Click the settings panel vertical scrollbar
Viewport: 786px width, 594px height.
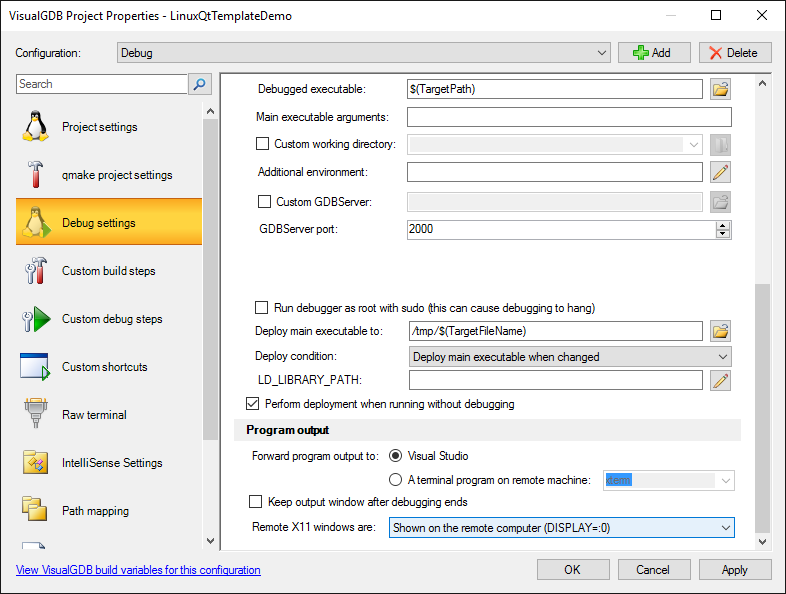763,400
